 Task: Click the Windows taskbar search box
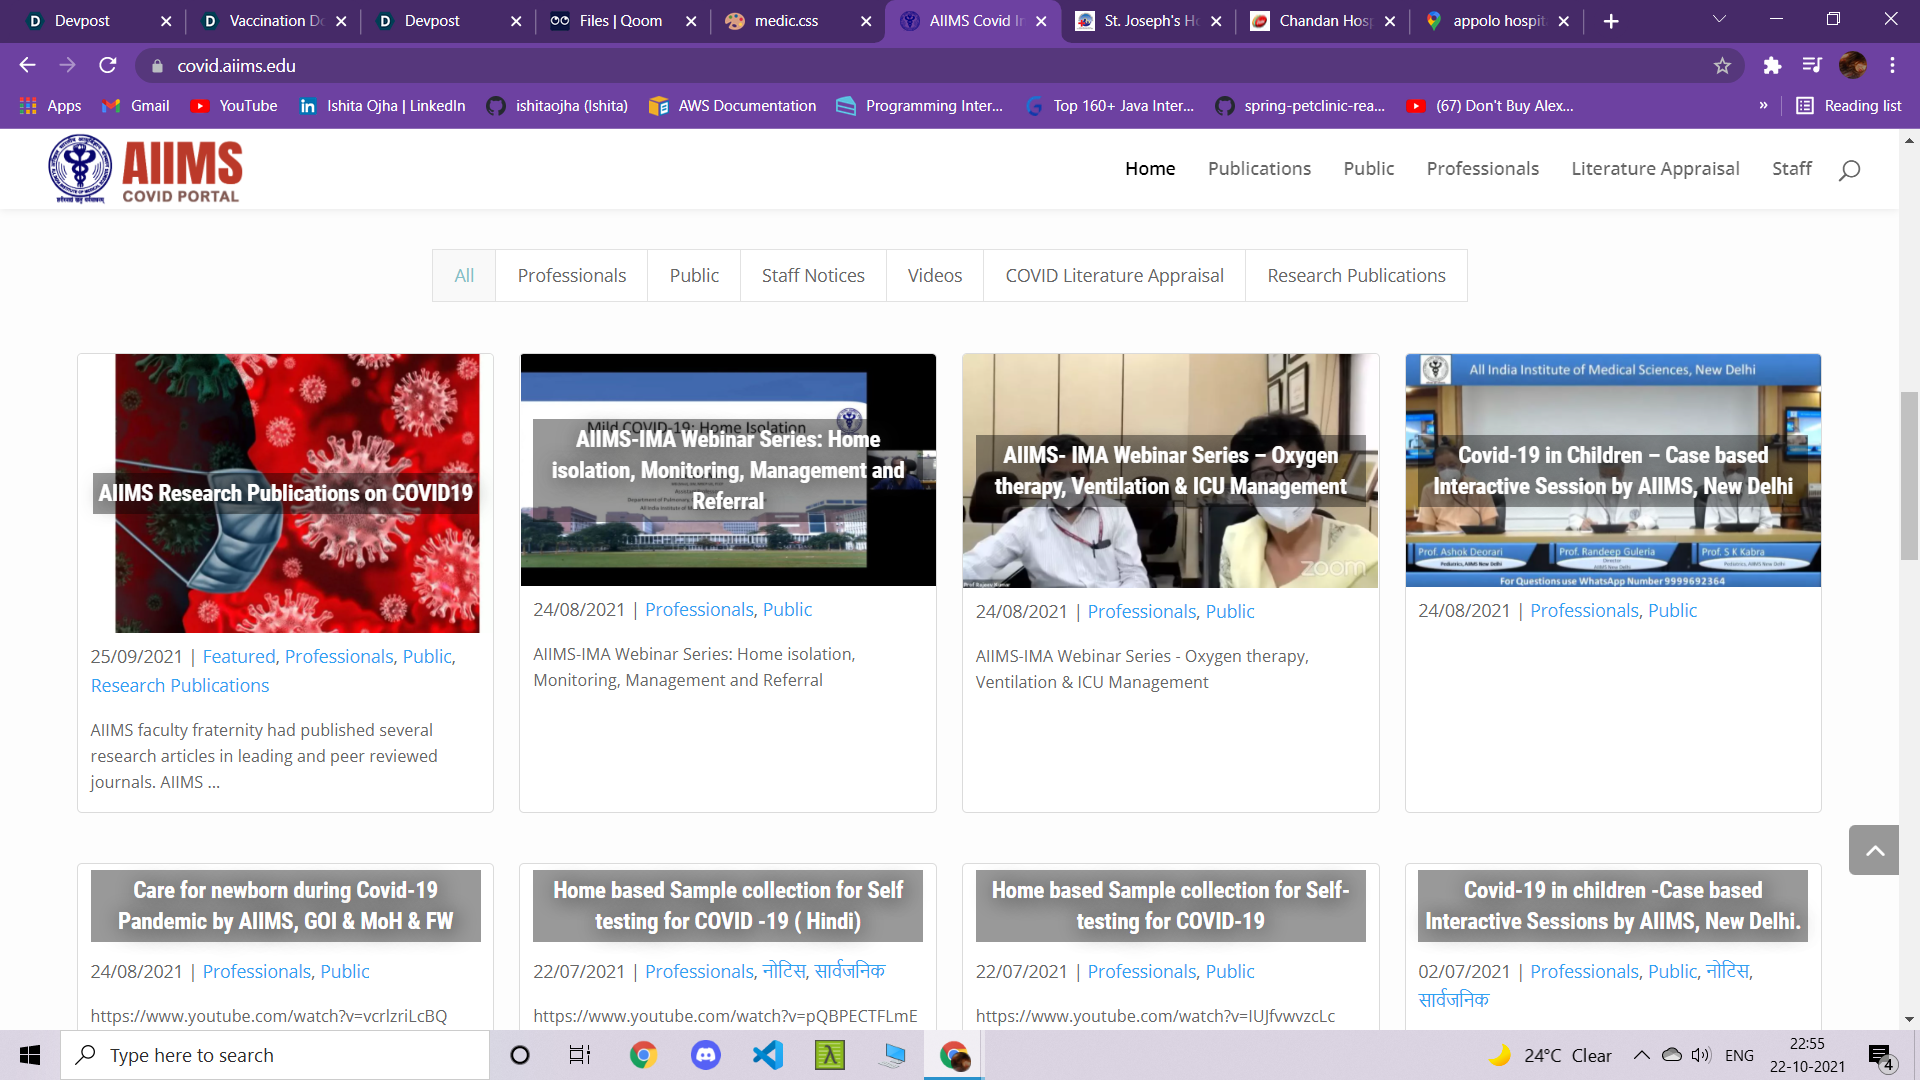click(x=275, y=1055)
